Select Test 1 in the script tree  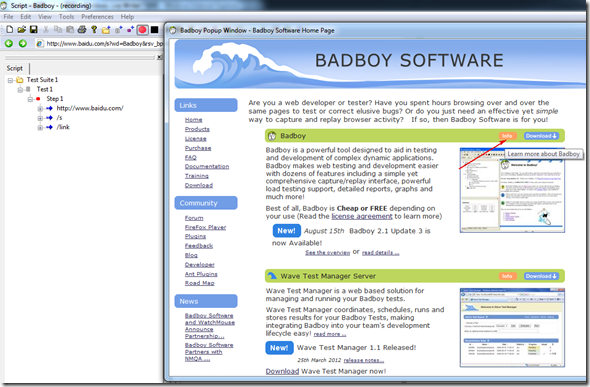44,89
